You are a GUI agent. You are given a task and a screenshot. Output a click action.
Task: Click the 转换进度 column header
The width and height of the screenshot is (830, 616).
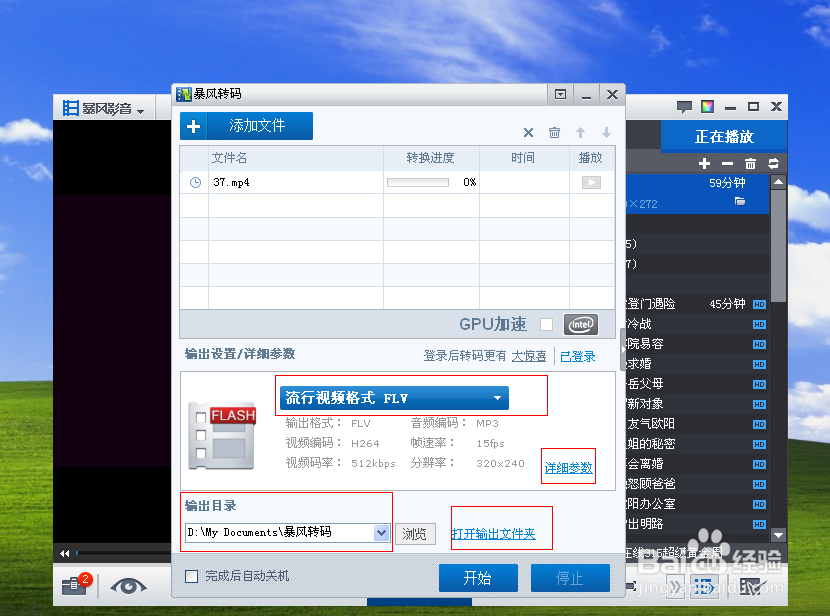coord(431,158)
